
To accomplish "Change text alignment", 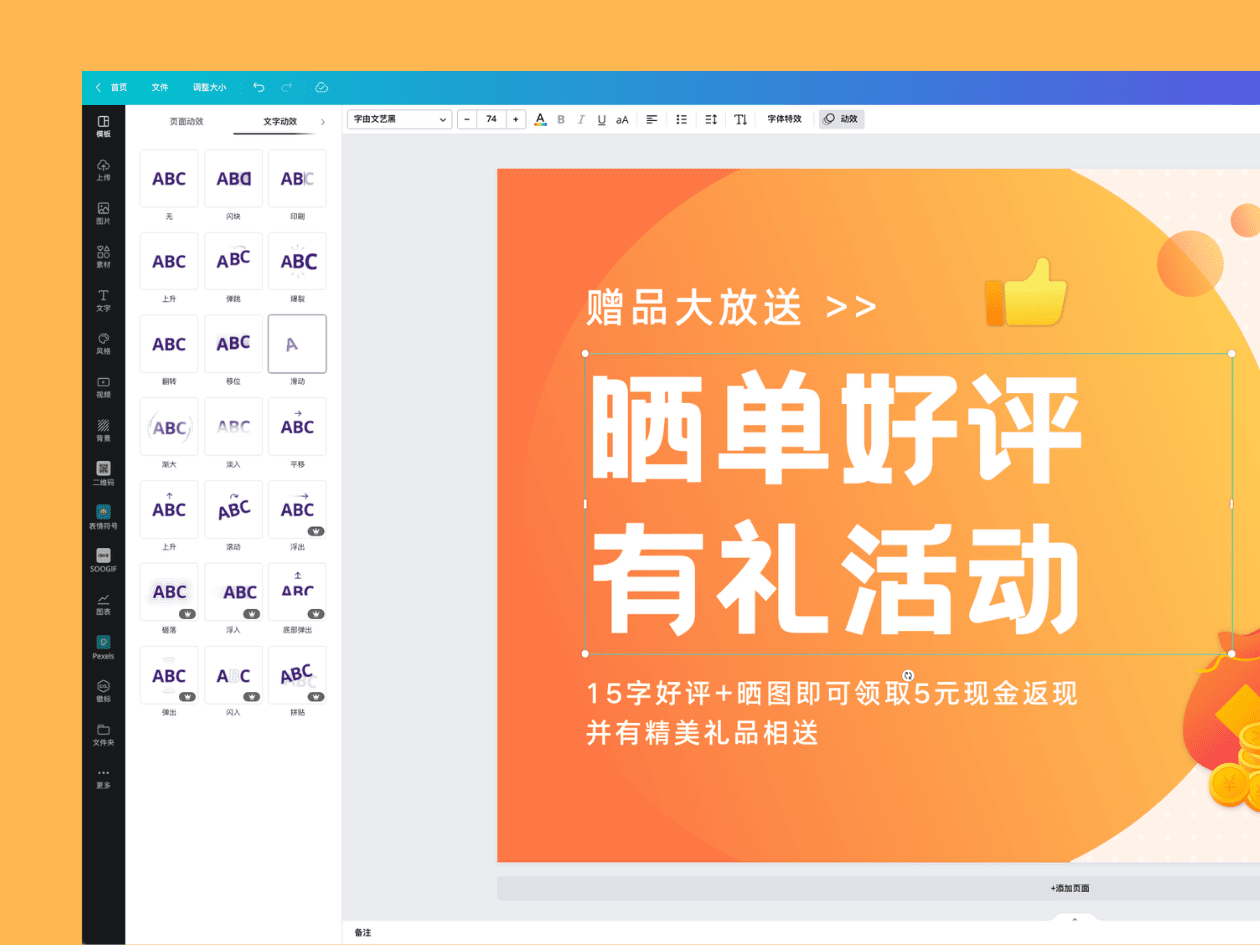I will (652, 119).
